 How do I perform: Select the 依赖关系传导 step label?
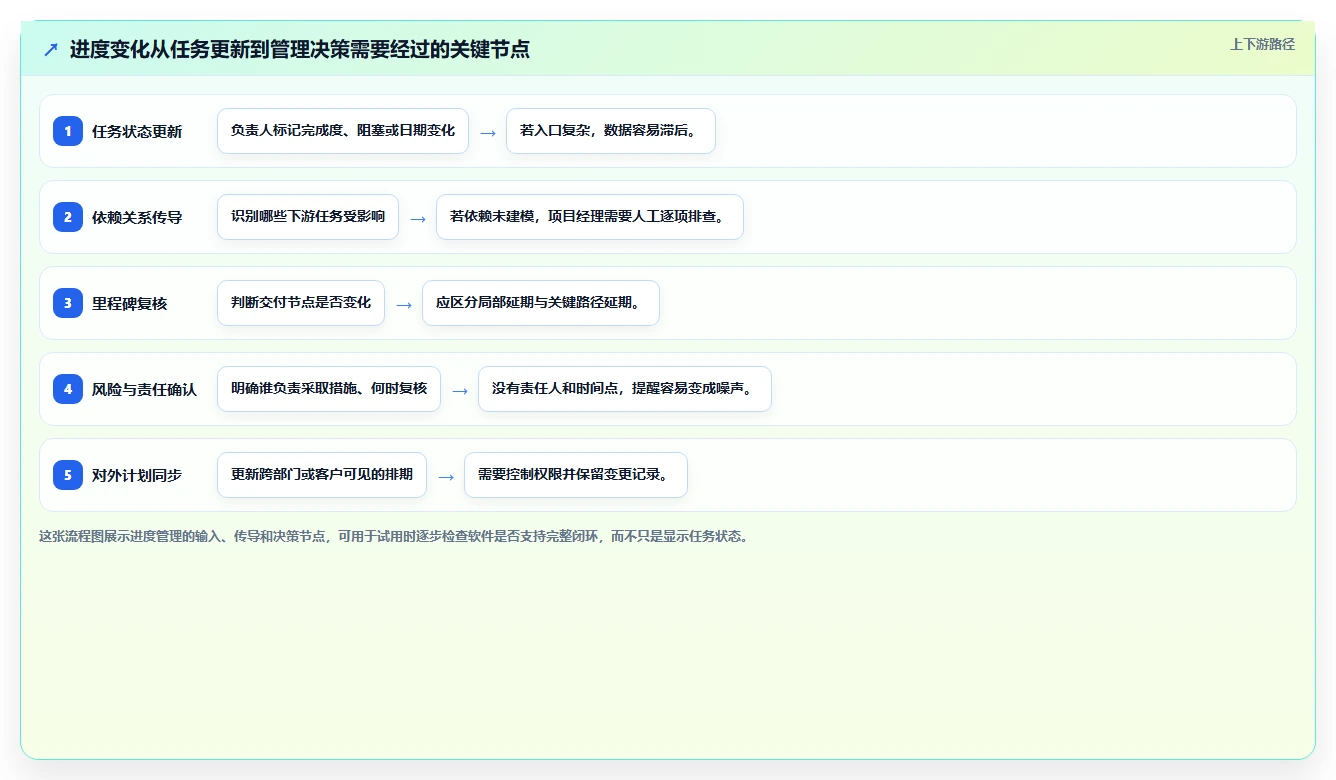click(137, 217)
